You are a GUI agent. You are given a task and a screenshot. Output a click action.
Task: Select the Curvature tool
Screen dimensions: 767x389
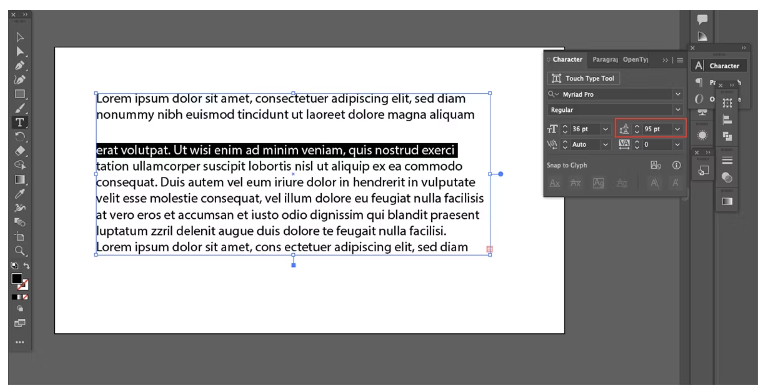tap(20, 80)
